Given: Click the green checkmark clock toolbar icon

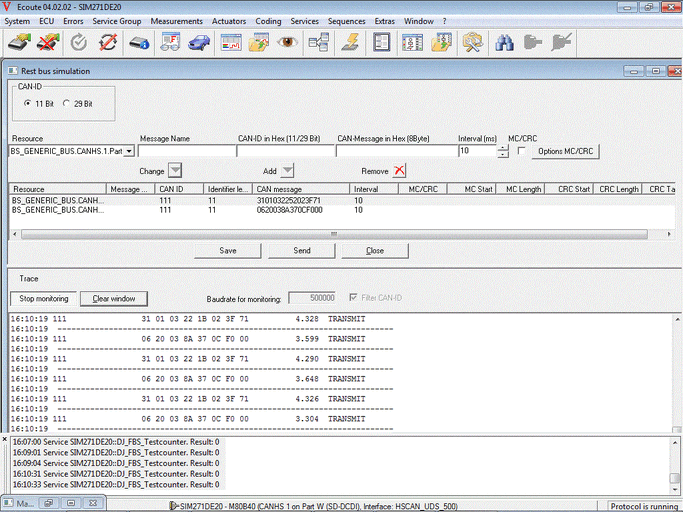Looking at the screenshot, I should (79, 43).
